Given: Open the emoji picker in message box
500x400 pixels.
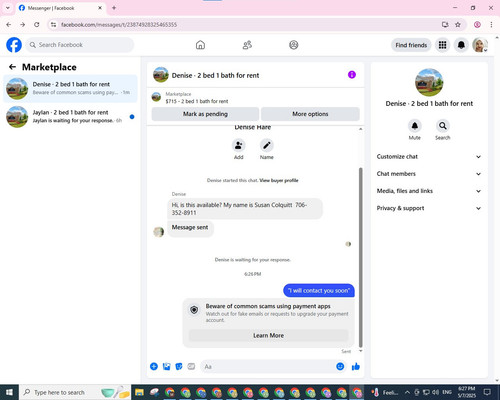Looking at the screenshot, I should click(x=340, y=367).
